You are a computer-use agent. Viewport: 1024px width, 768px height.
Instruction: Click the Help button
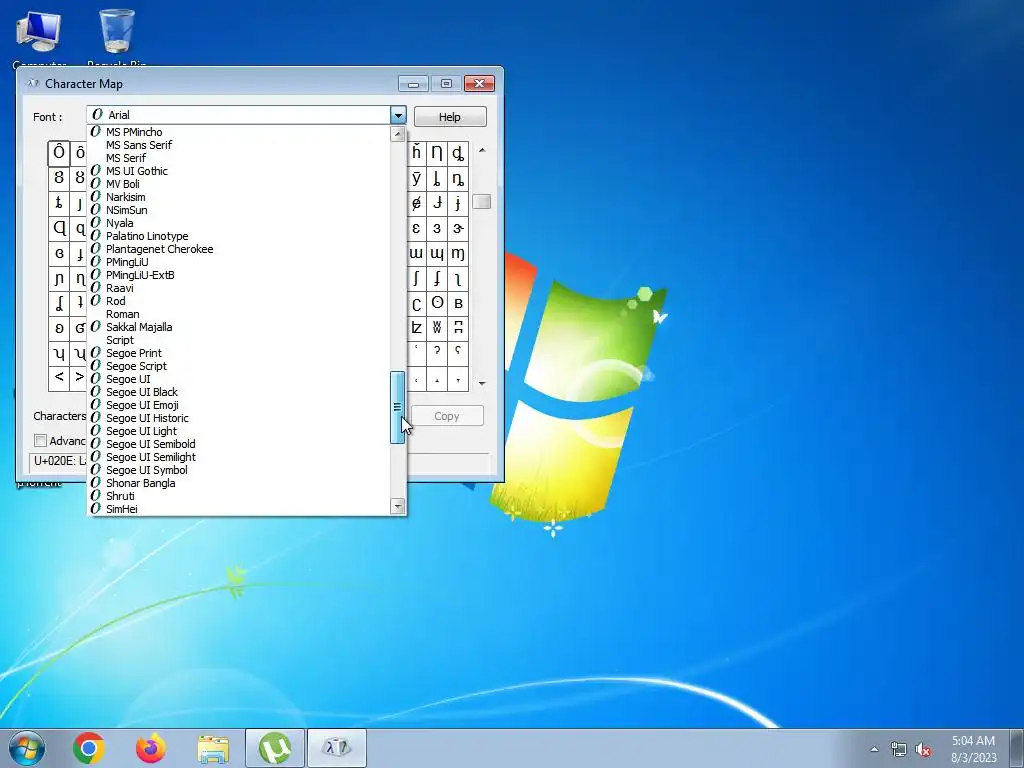pos(450,117)
